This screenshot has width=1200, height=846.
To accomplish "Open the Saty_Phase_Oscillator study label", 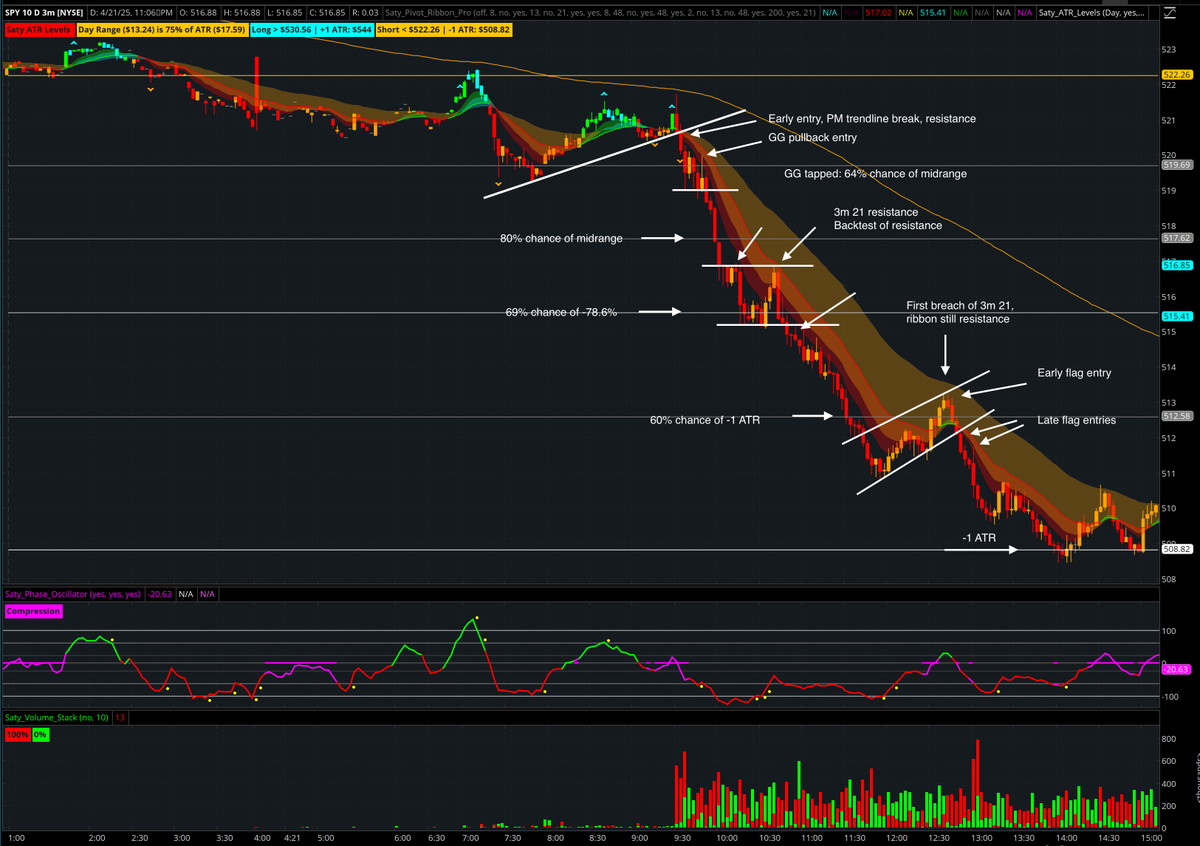I will (73, 594).
